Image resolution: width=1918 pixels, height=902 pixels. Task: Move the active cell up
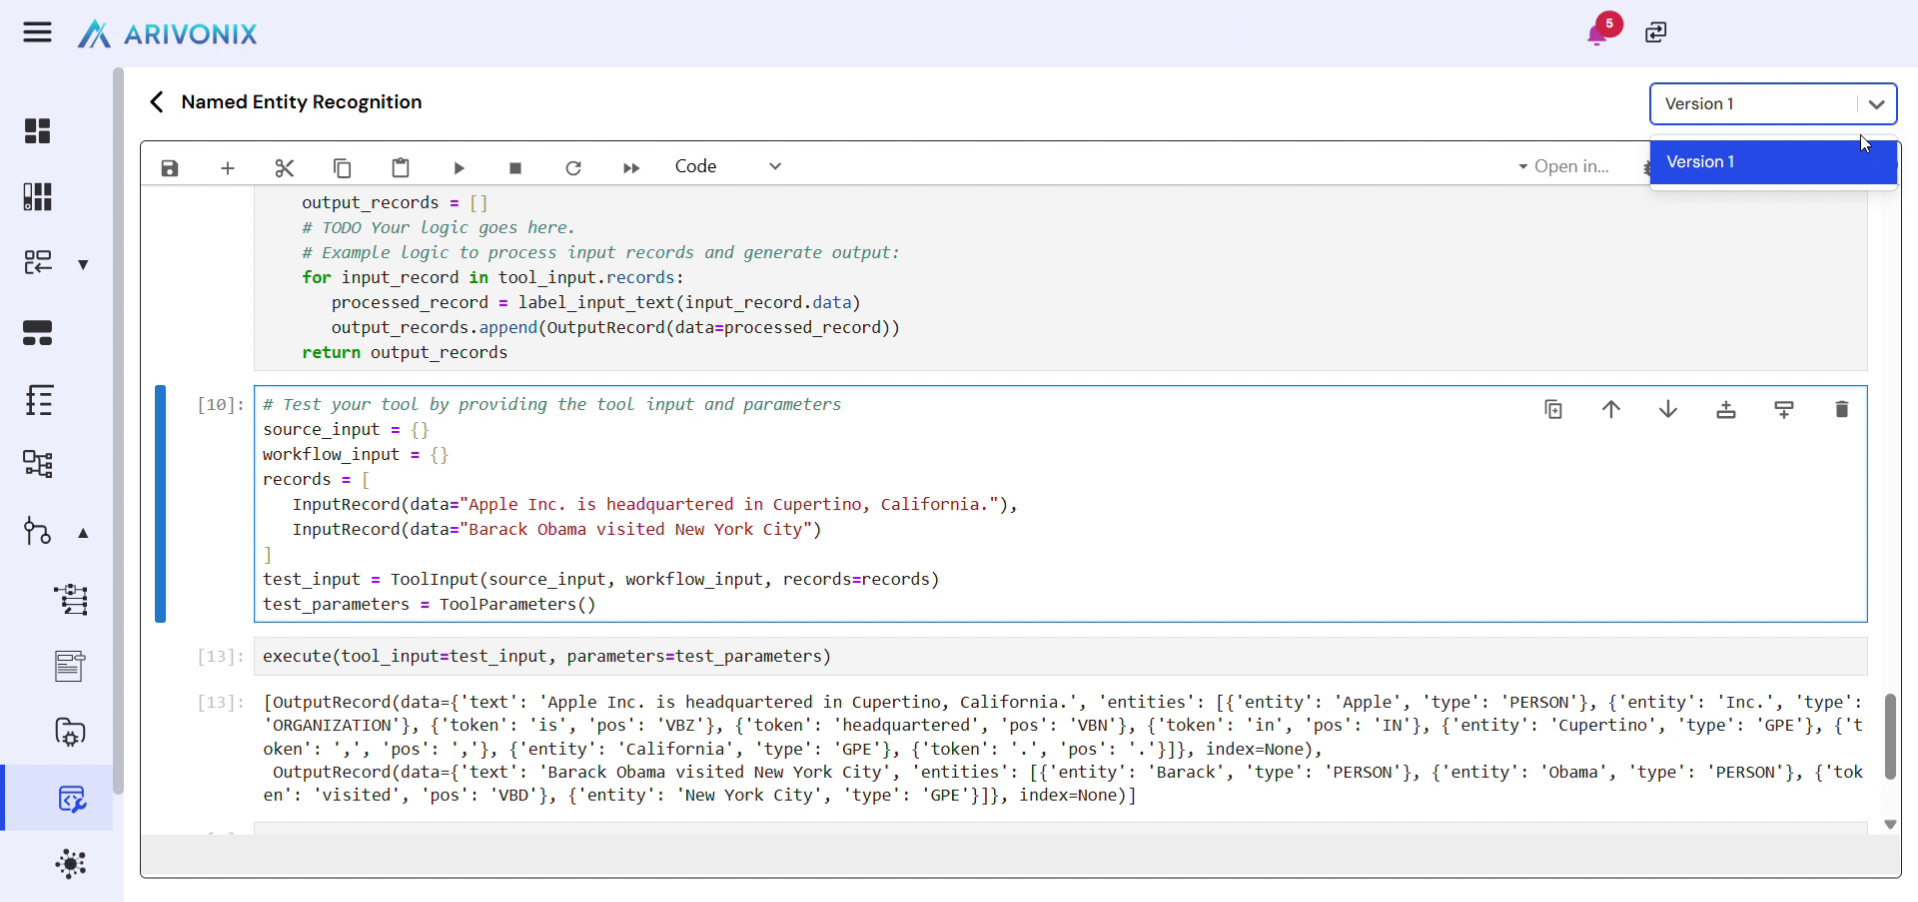tap(1610, 409)
